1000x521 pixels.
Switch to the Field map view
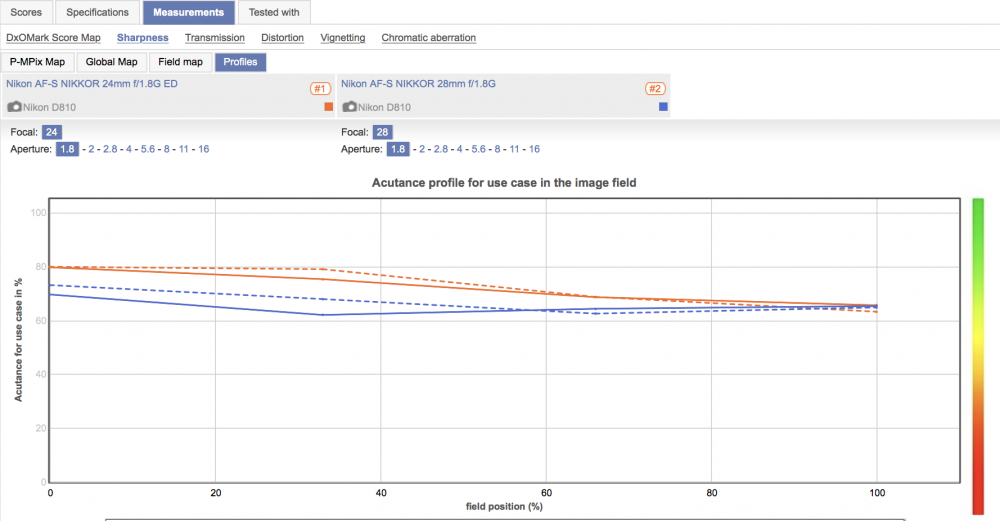tap(180, 62)
